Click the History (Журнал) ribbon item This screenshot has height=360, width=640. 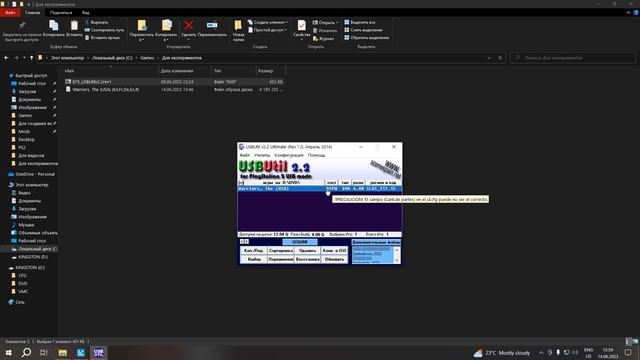[x=323, y=38]
